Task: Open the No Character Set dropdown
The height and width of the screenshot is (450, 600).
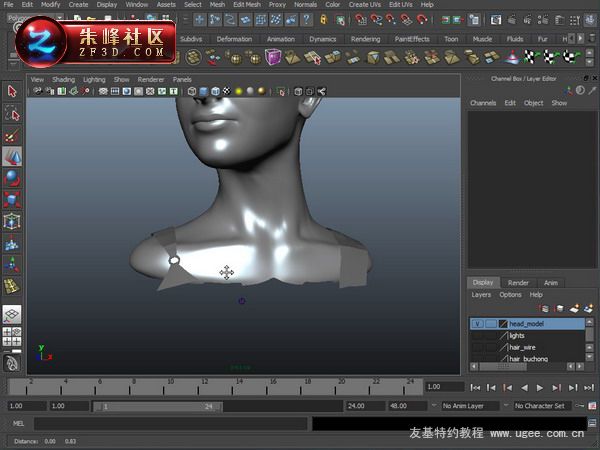Action: [542, 406]
